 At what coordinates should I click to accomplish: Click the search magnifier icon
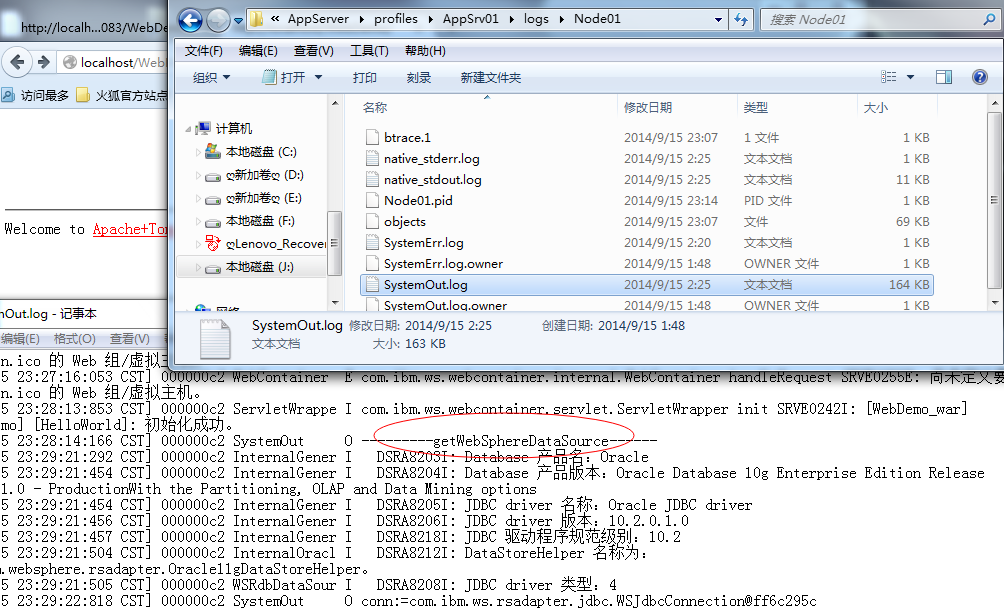989,20
